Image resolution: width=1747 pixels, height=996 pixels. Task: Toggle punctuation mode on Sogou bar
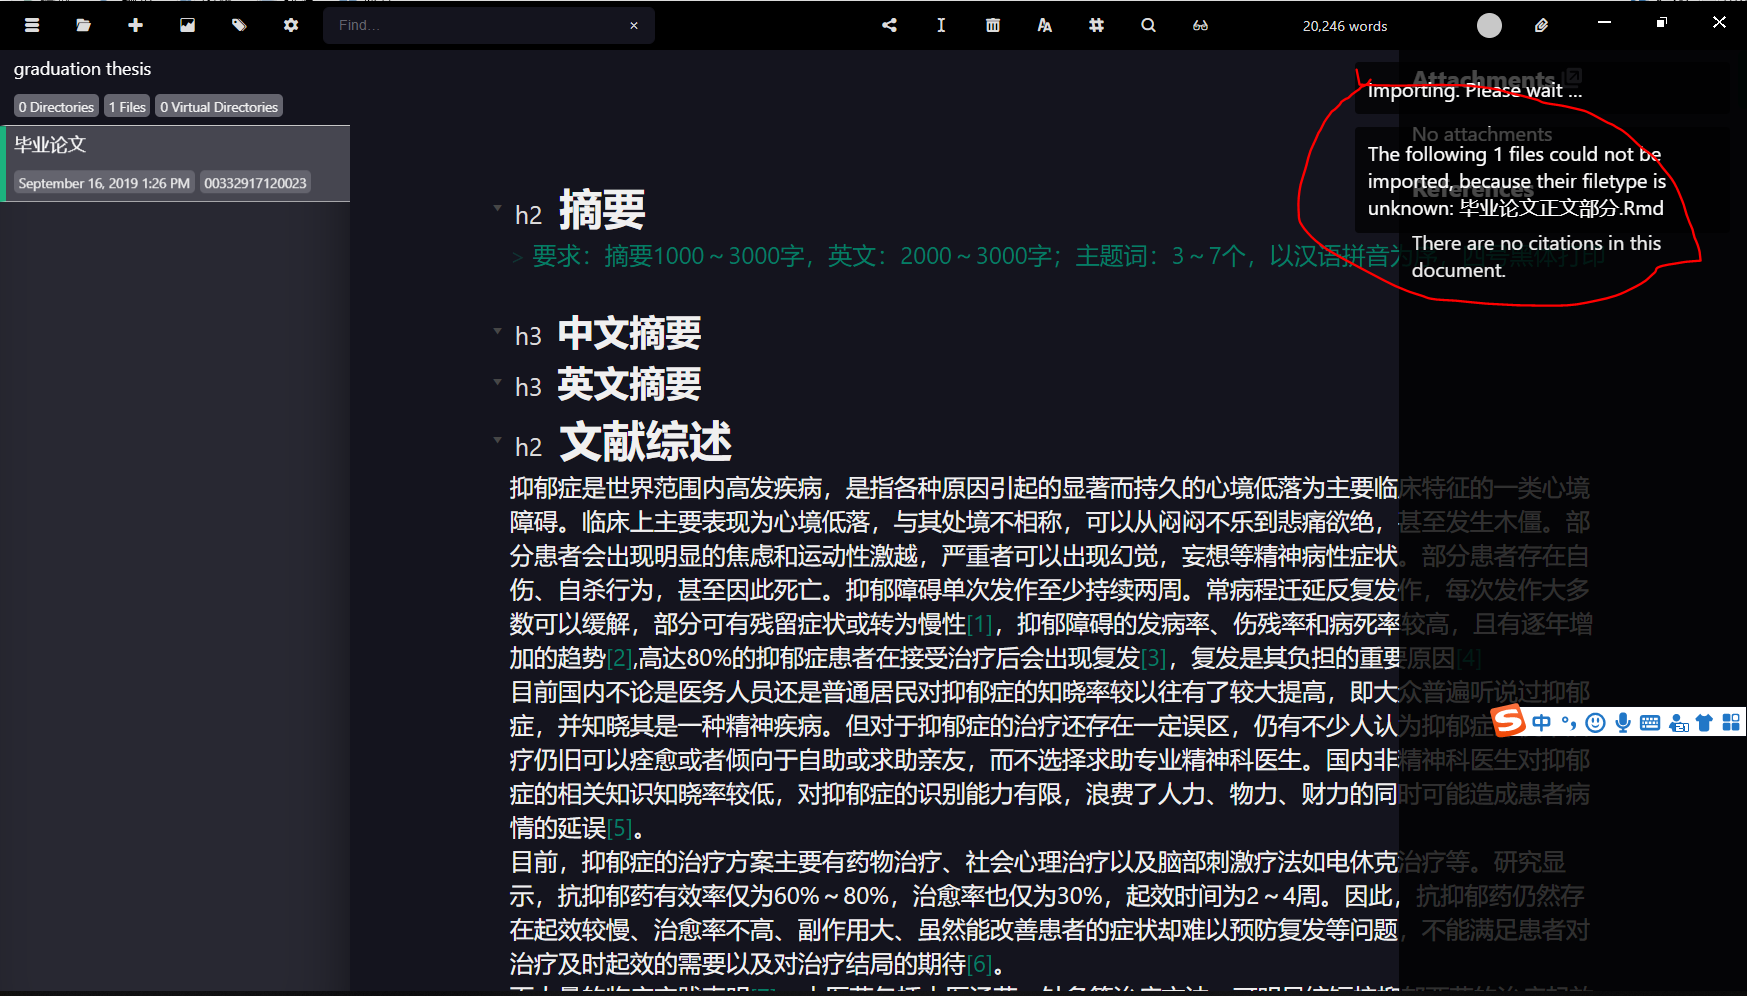[x=1568, y=722]
